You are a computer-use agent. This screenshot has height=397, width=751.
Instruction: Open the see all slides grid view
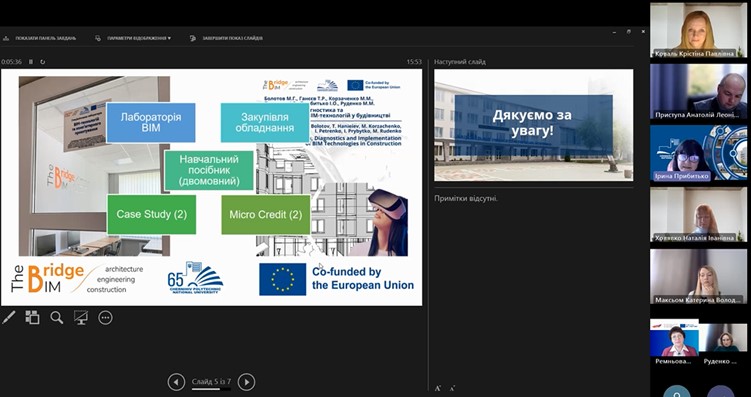[32, 317]
